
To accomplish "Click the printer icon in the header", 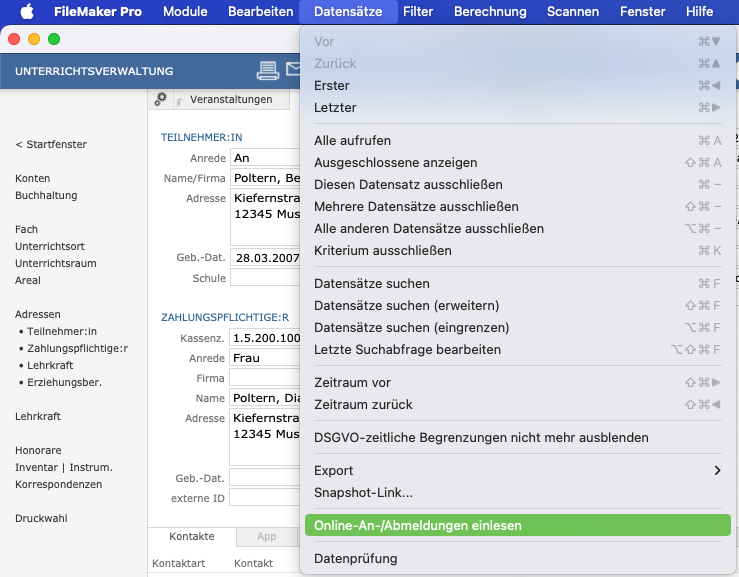I will (x=268, y=71).
